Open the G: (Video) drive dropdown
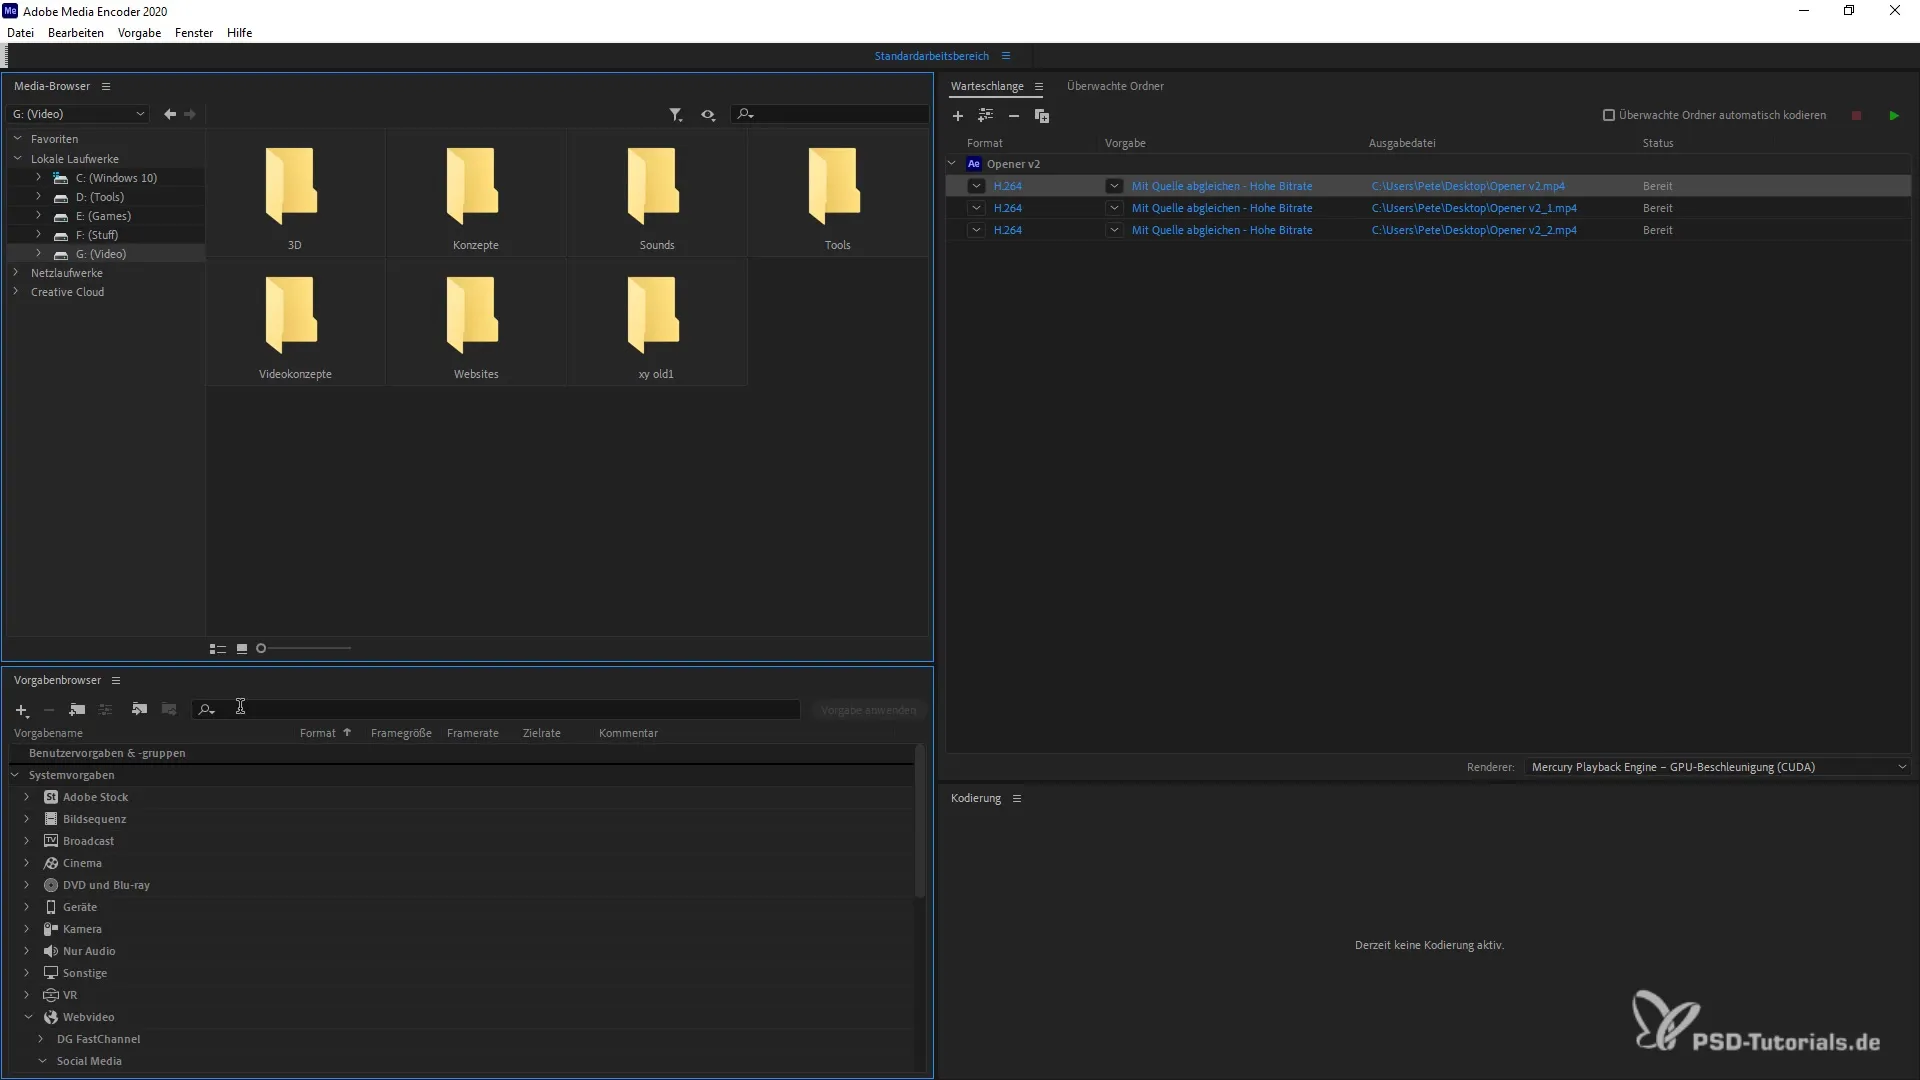Screen dimensions: 1920x1080 click(x=78, y=114)
